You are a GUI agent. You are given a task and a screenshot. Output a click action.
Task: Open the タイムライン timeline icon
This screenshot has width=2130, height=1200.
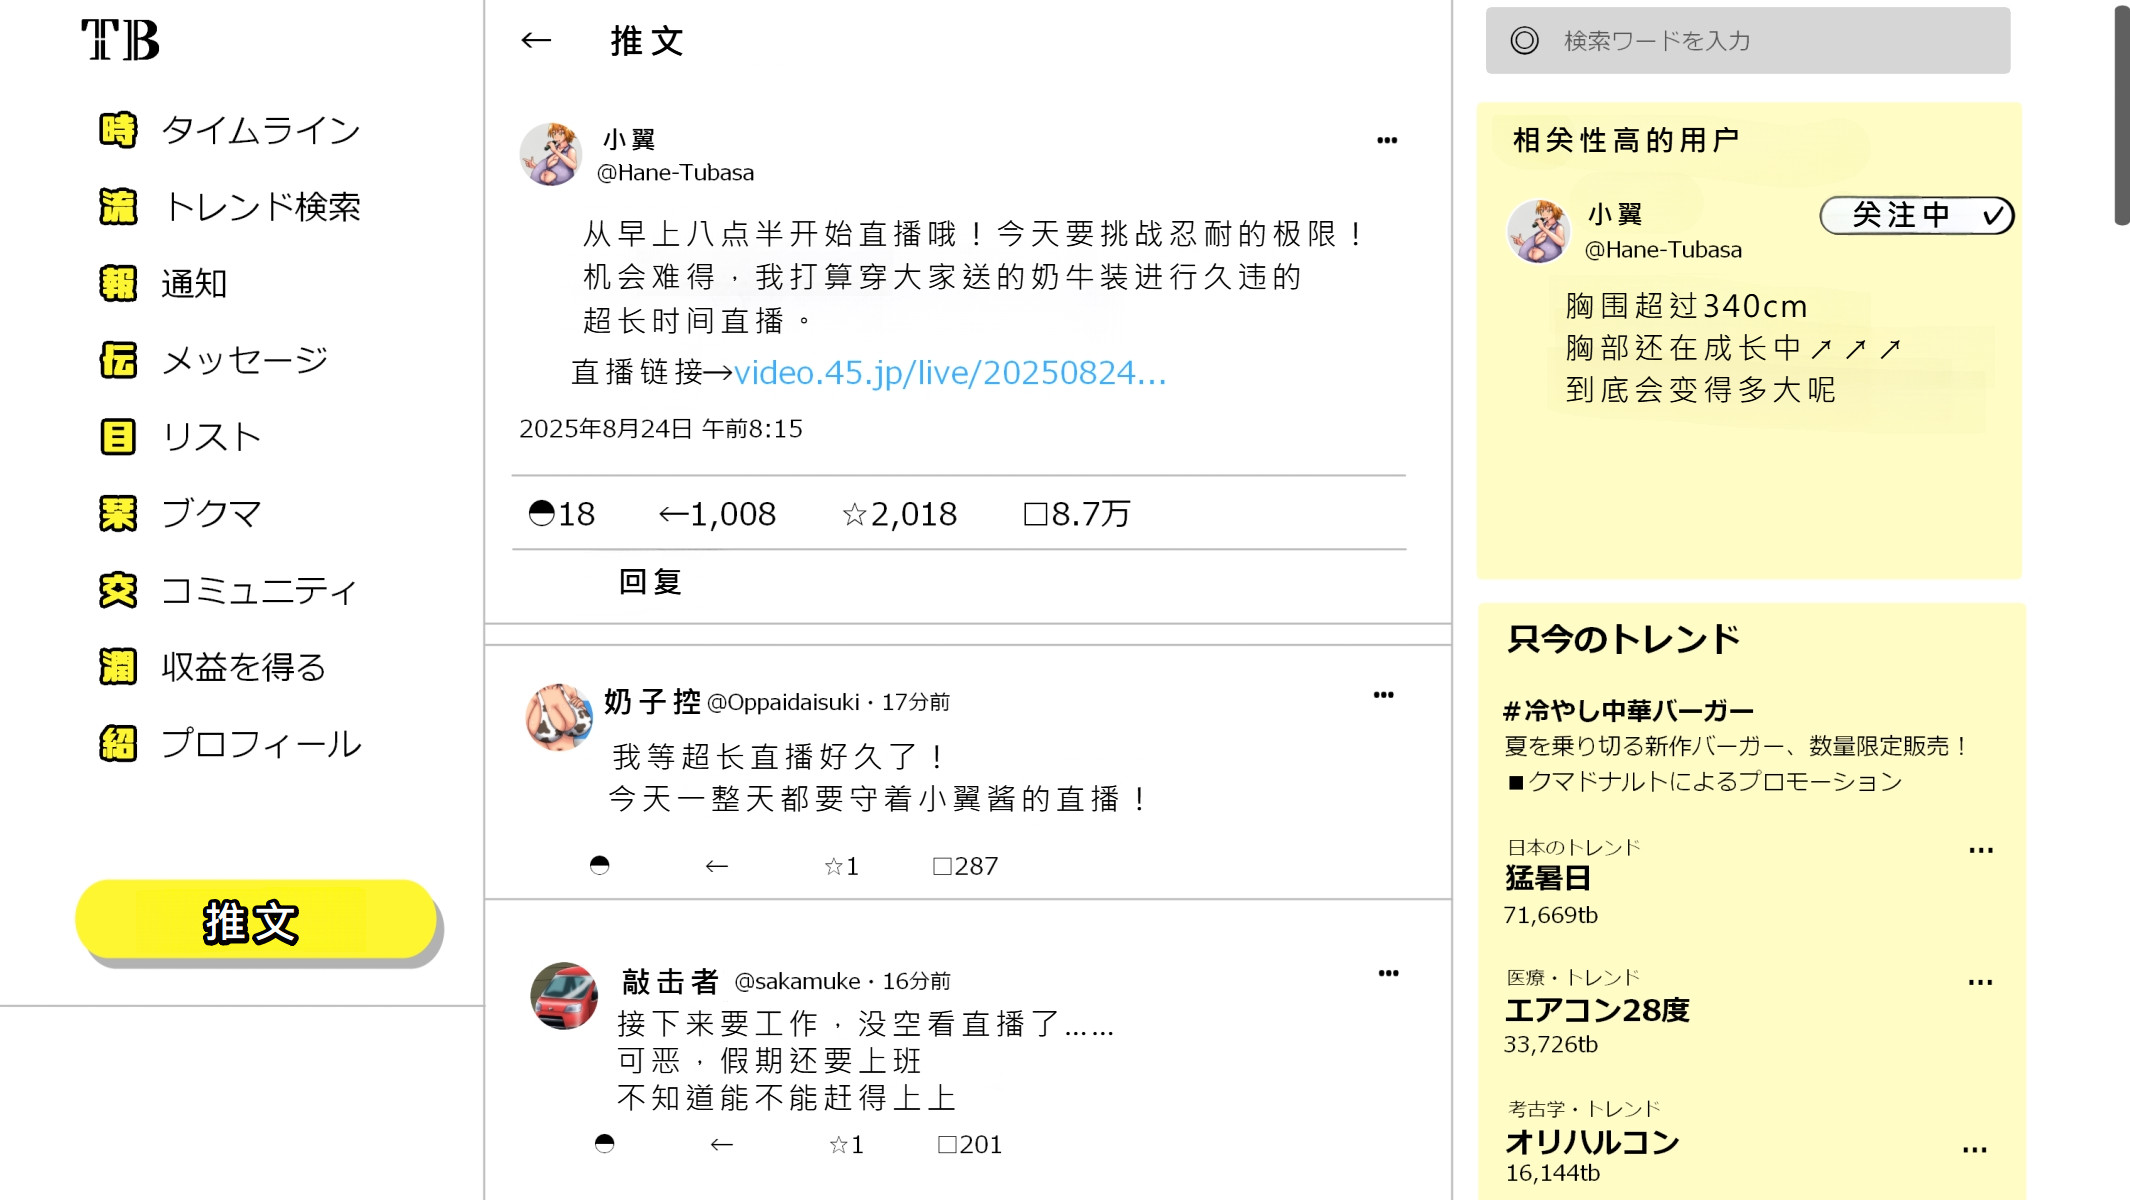[x=118, y=130]
